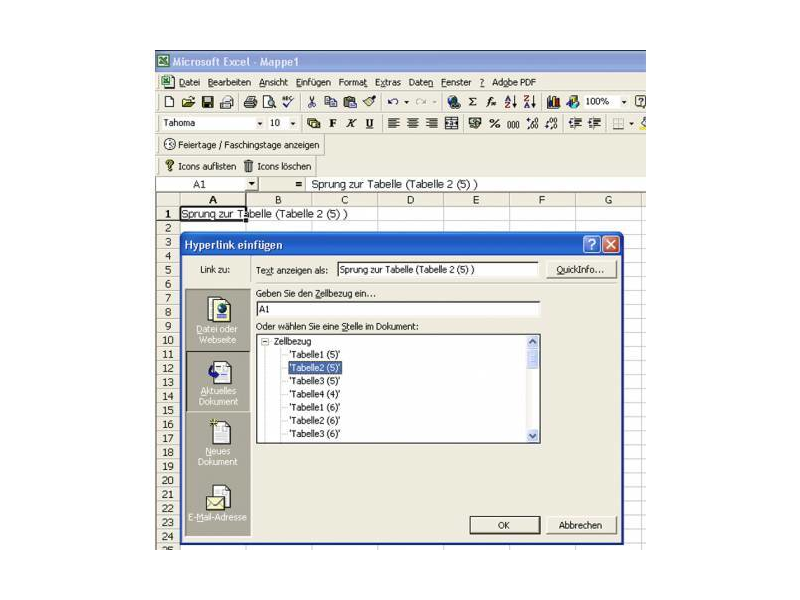Click the Abbrechen button
Viewport: 800px width, 600px height.
coord(581,525)
